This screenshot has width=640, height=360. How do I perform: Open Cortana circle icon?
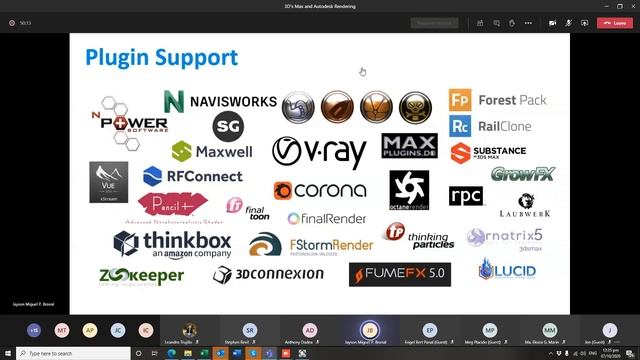click(138, 353)
